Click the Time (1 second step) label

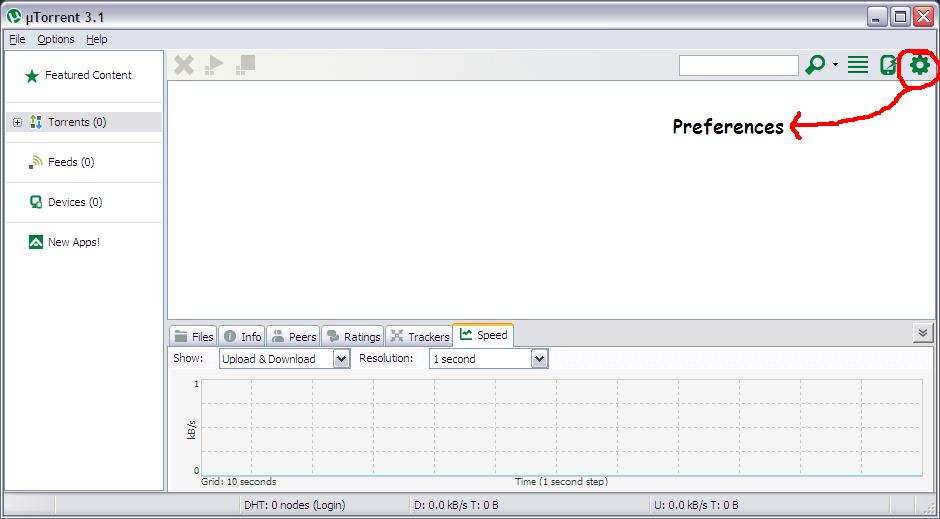tap(561, 481)
